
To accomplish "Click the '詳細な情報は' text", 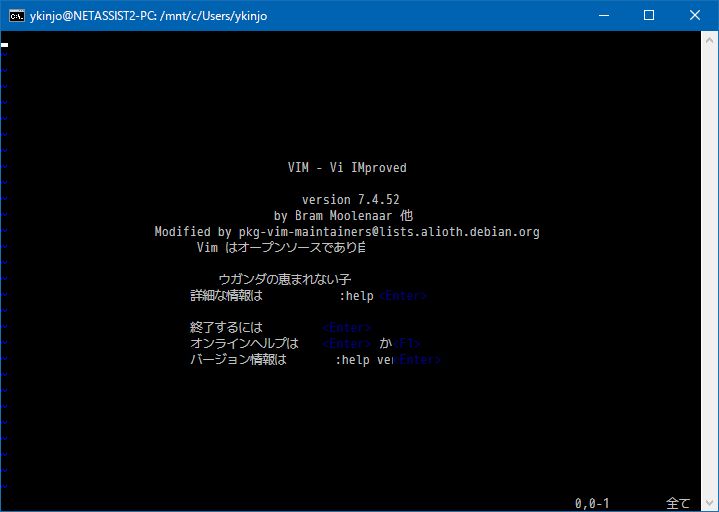I will (227, 296).
